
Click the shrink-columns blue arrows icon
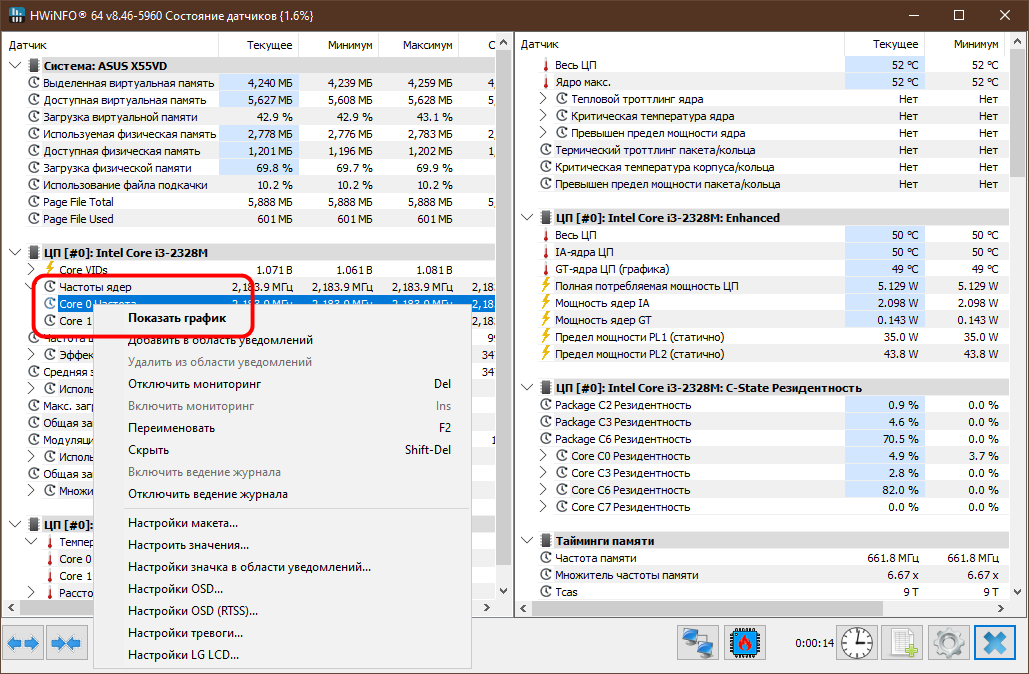(x=66, y=642)
